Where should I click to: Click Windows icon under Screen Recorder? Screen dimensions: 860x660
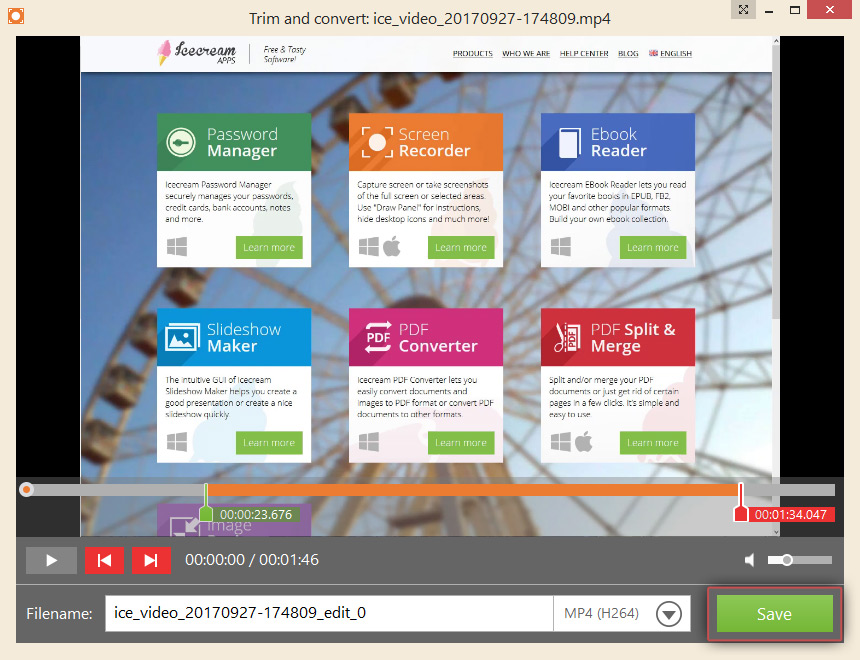tap(369, 247)
